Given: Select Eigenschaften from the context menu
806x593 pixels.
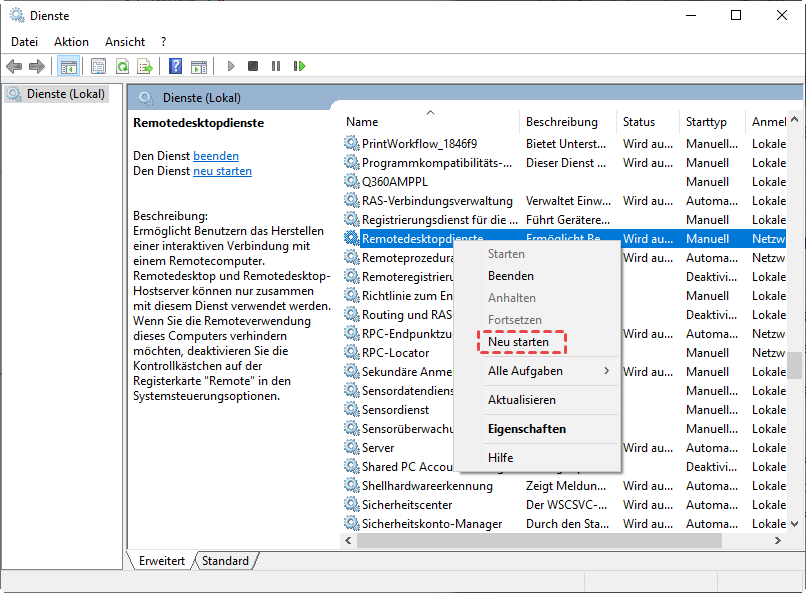Looking at the screenshot, I should click(x=526, y=429).
